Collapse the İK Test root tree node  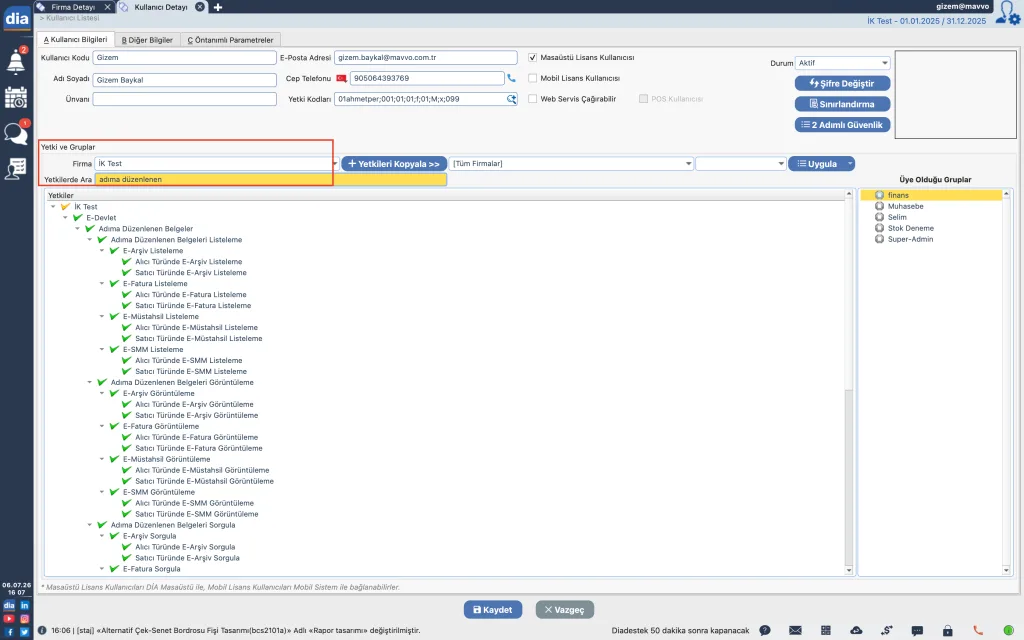(53, 206)
